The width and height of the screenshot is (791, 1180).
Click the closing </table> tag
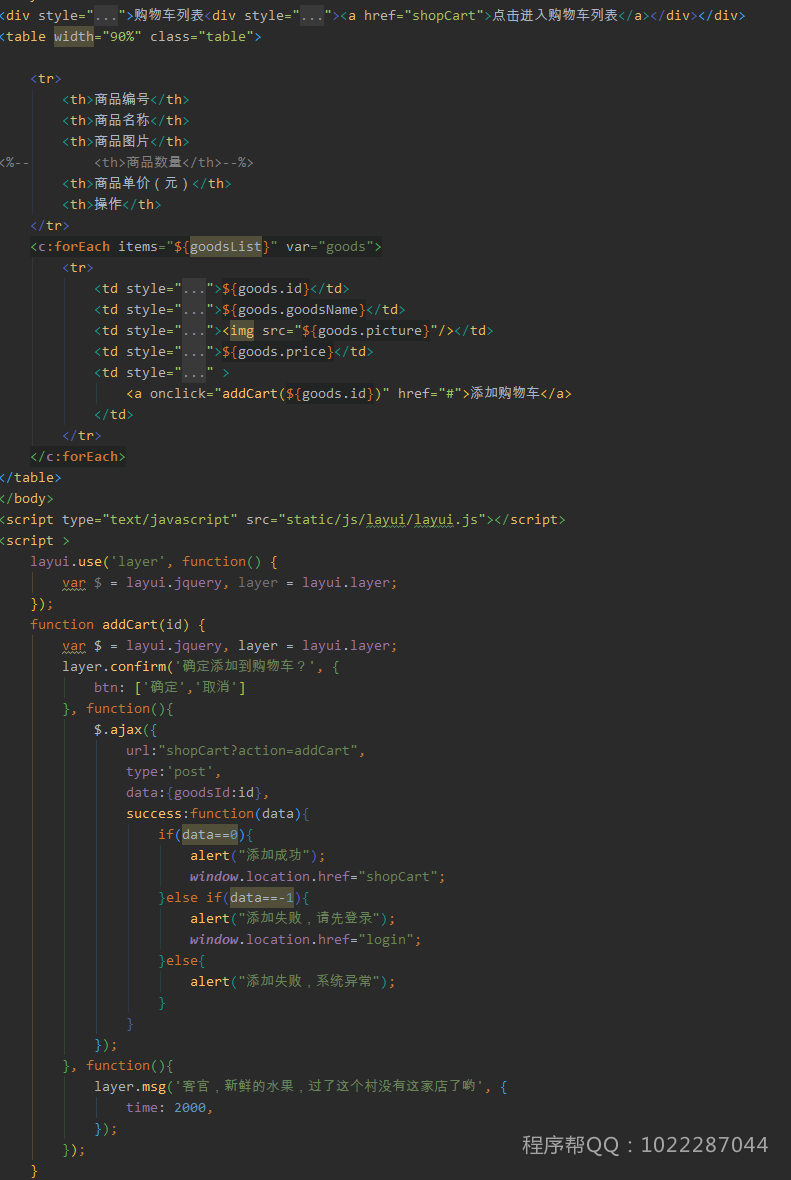point(31,478)
